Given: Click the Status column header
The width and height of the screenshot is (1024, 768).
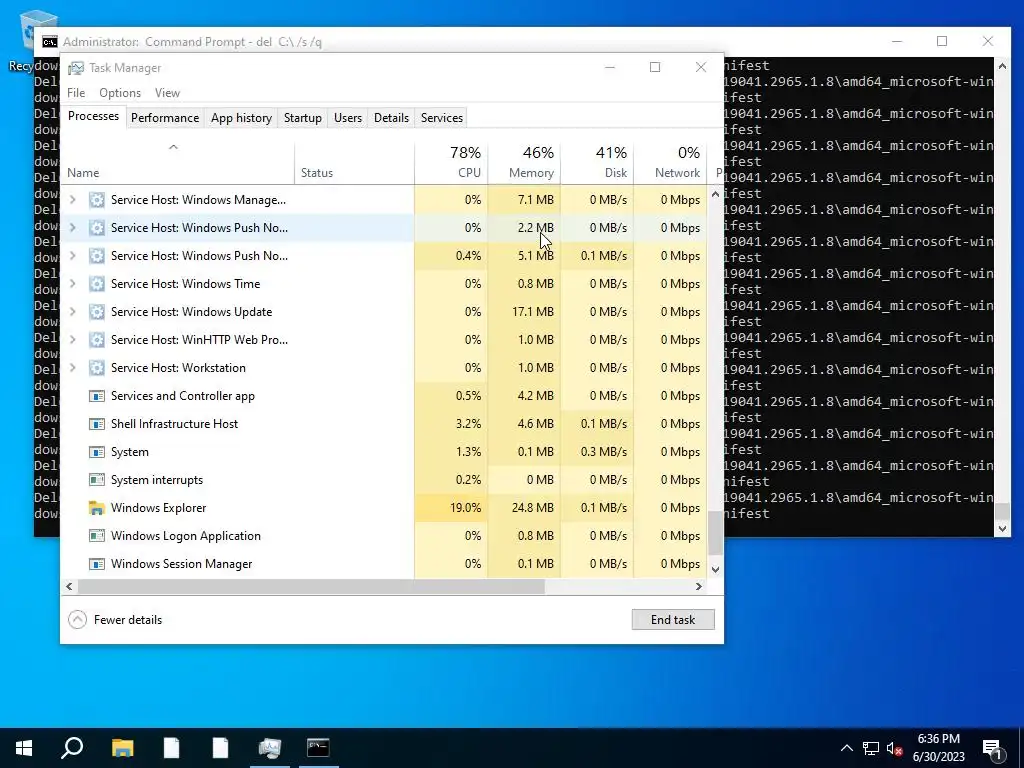Looking at the screenshot, I should click(x=355, y=163).
